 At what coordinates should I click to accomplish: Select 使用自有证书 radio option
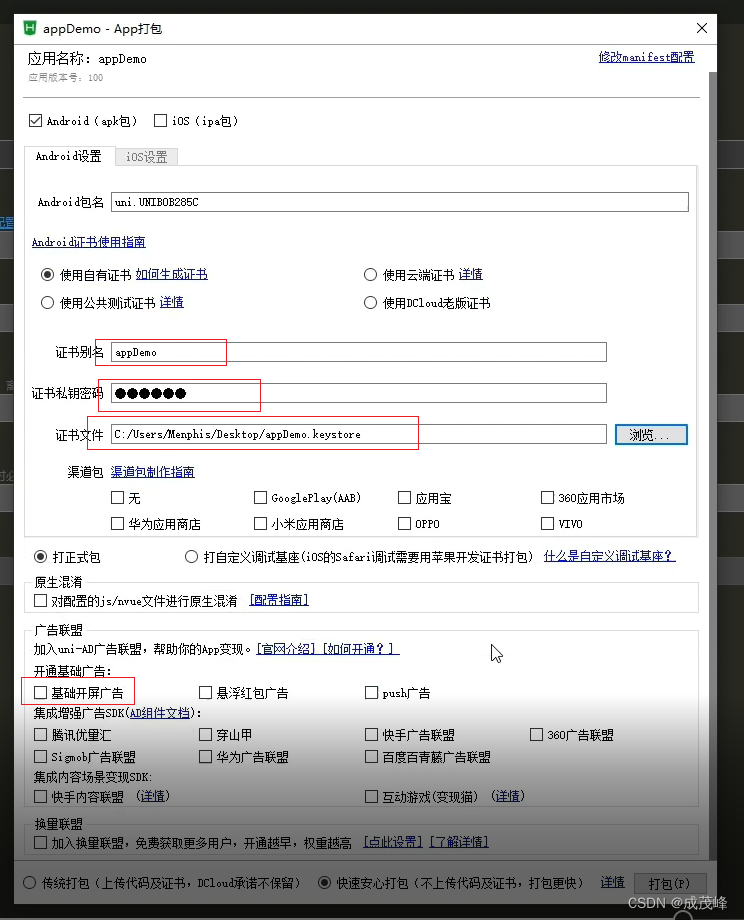[x=48, y=275]
